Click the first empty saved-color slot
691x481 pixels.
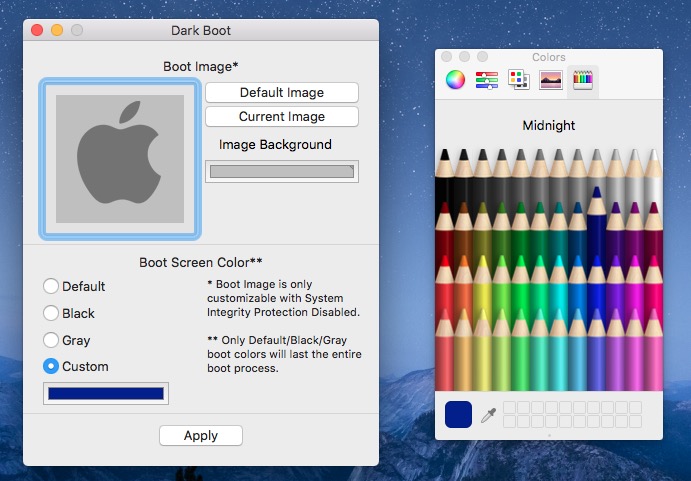pos(509,408)
